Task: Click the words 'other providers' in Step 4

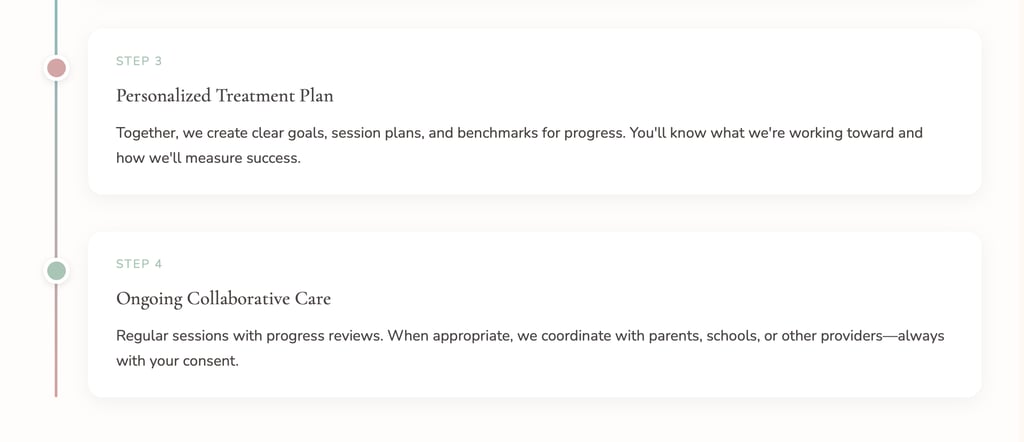Action: [x=834, y=336]
